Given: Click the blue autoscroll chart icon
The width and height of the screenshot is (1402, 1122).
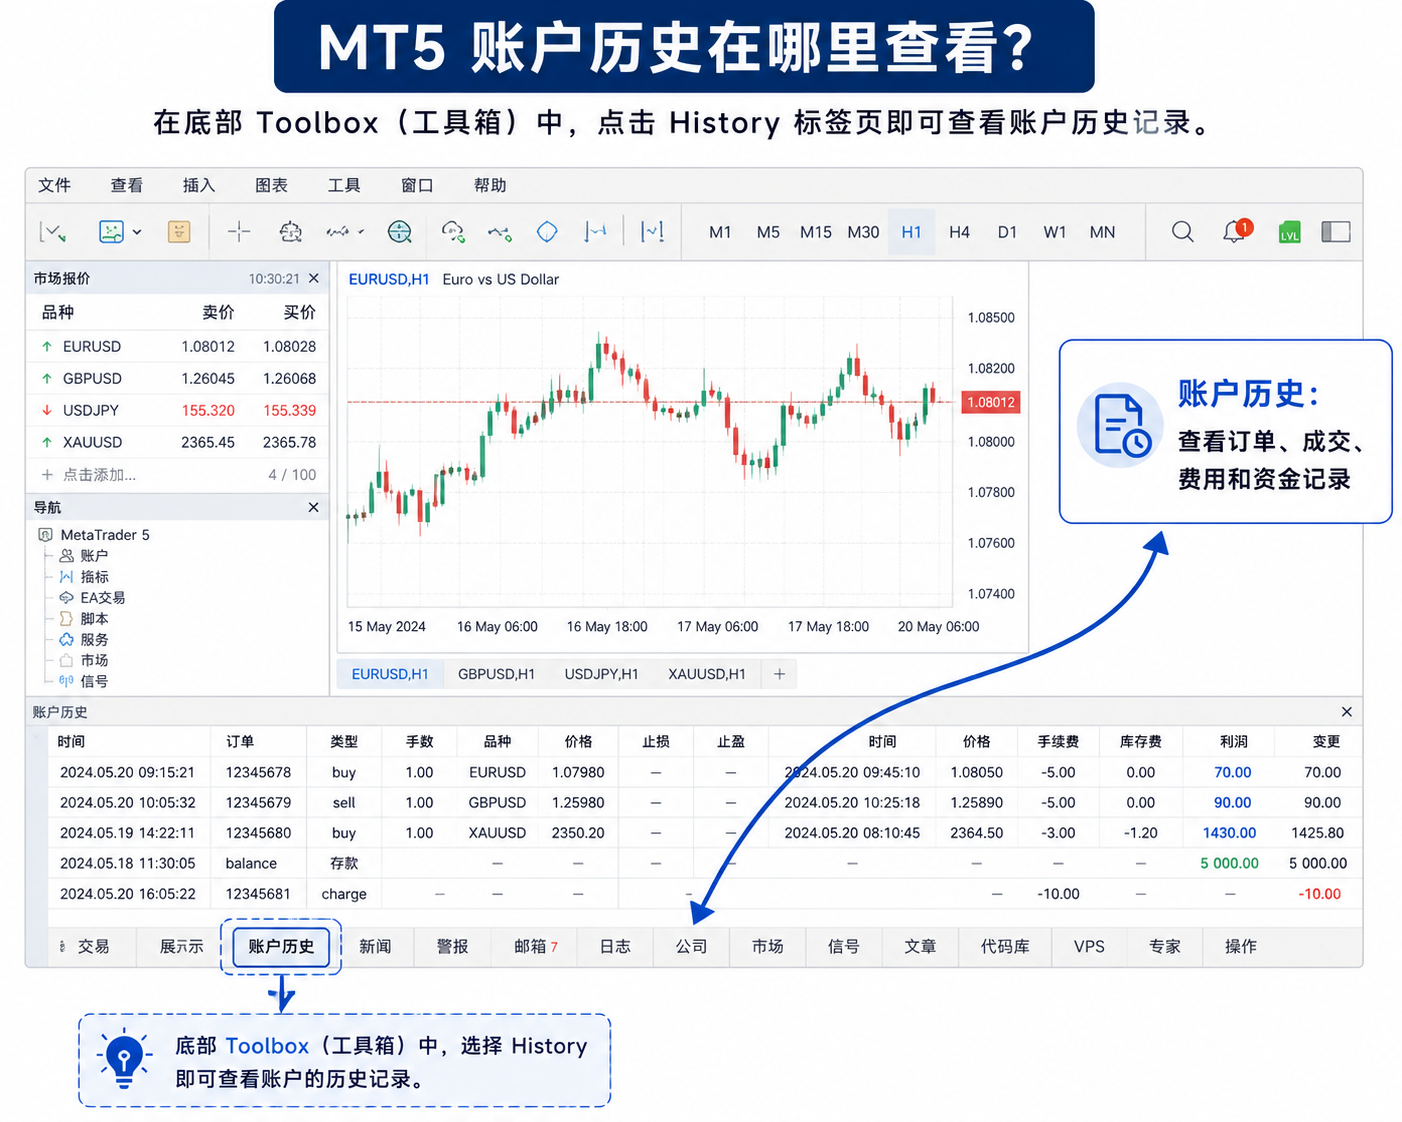Looking at the screenshot, I should (x=652, y=232).
